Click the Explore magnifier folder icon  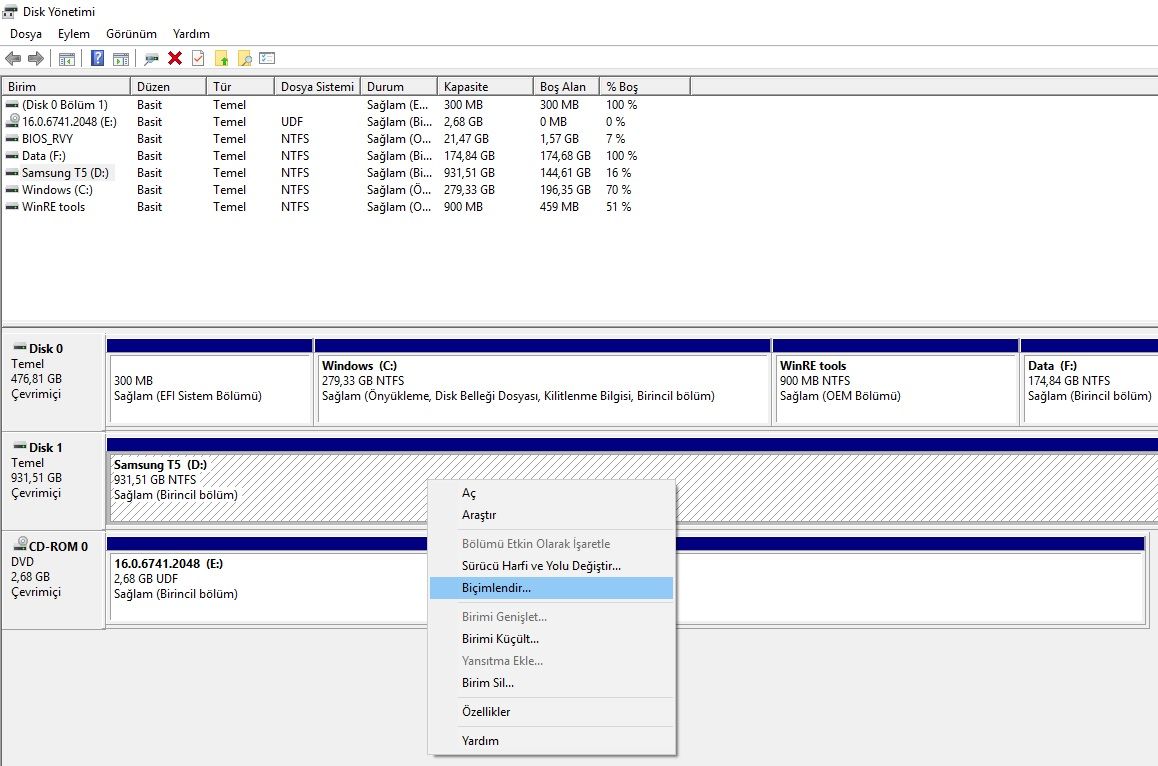[x=244, y=58]
